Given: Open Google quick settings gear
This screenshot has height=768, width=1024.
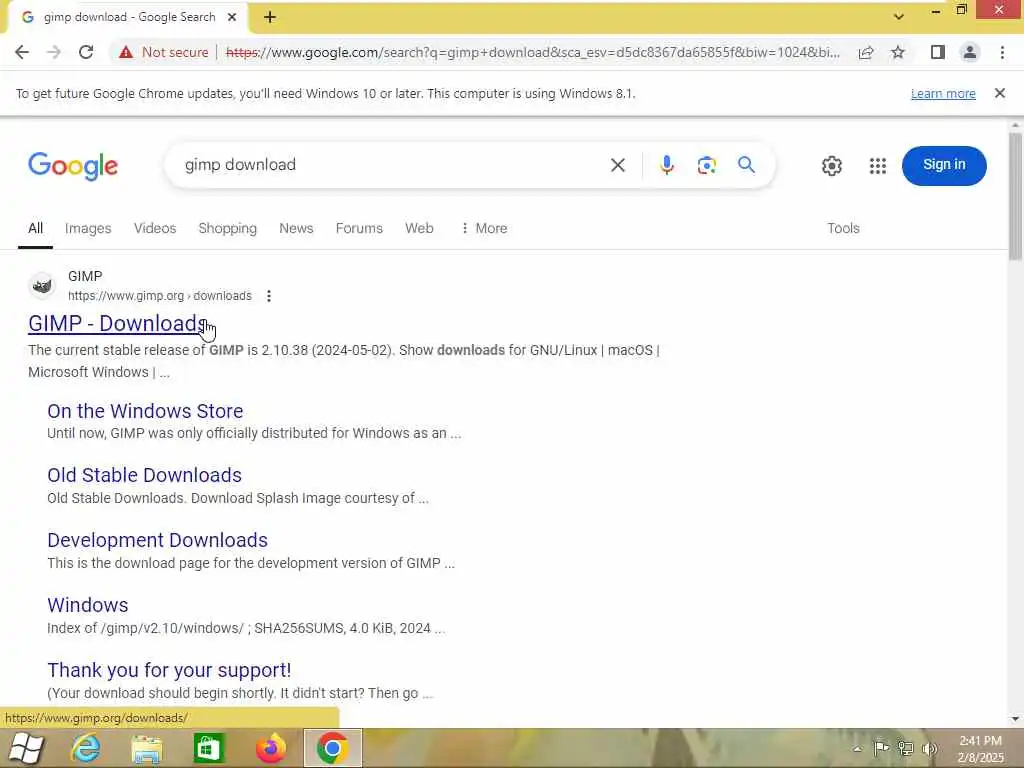Looking at the screenshot, I should coord(831,166).
